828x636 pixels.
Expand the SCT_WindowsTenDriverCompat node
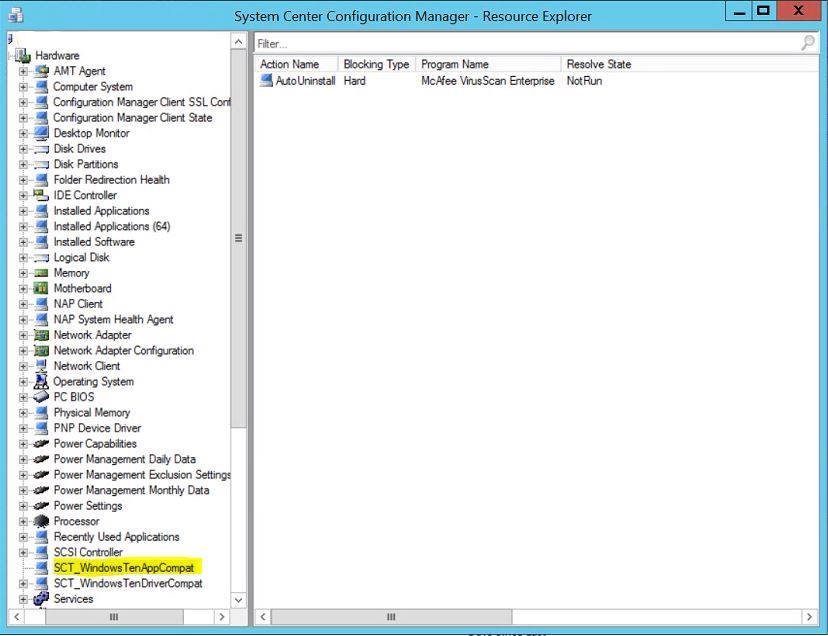click(23, 584)
